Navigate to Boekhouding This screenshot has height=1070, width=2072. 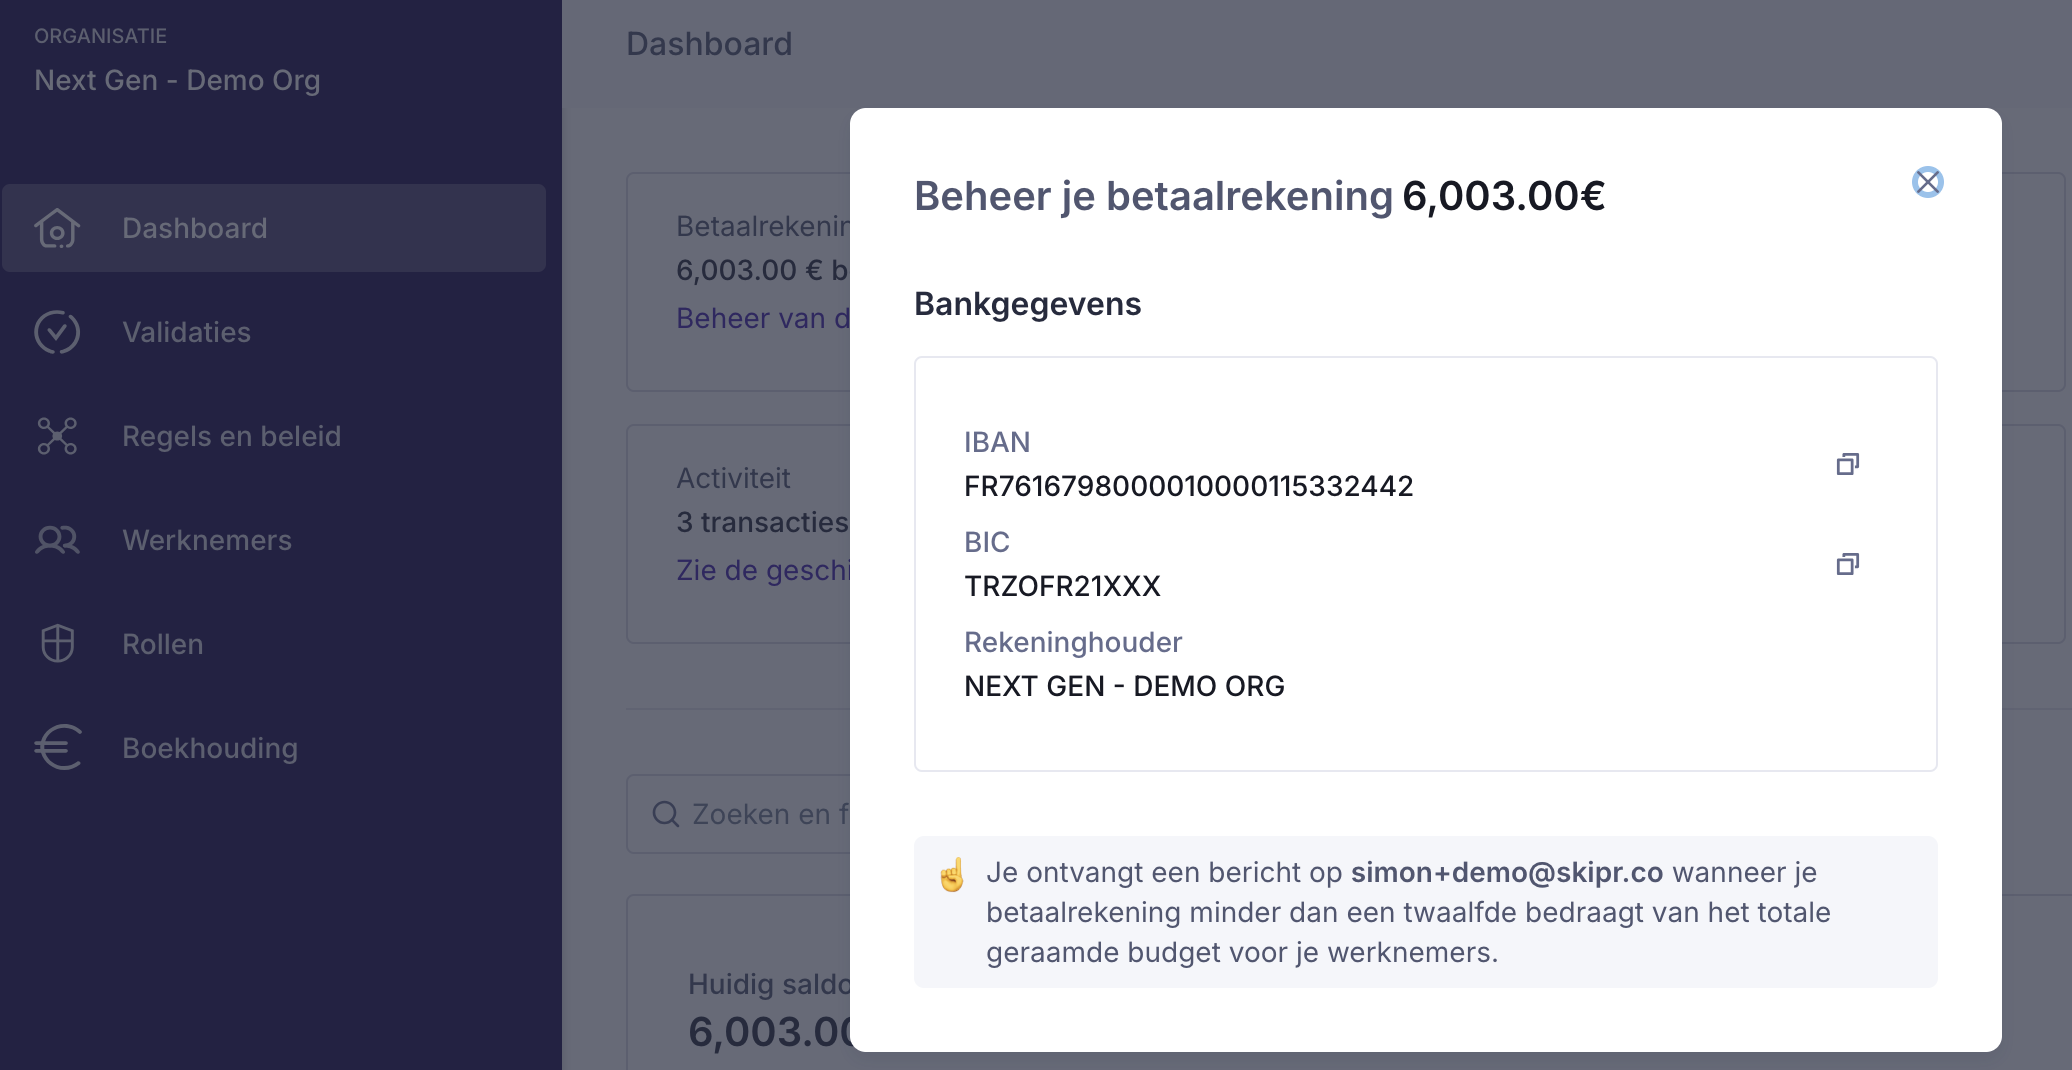[210, 748]
